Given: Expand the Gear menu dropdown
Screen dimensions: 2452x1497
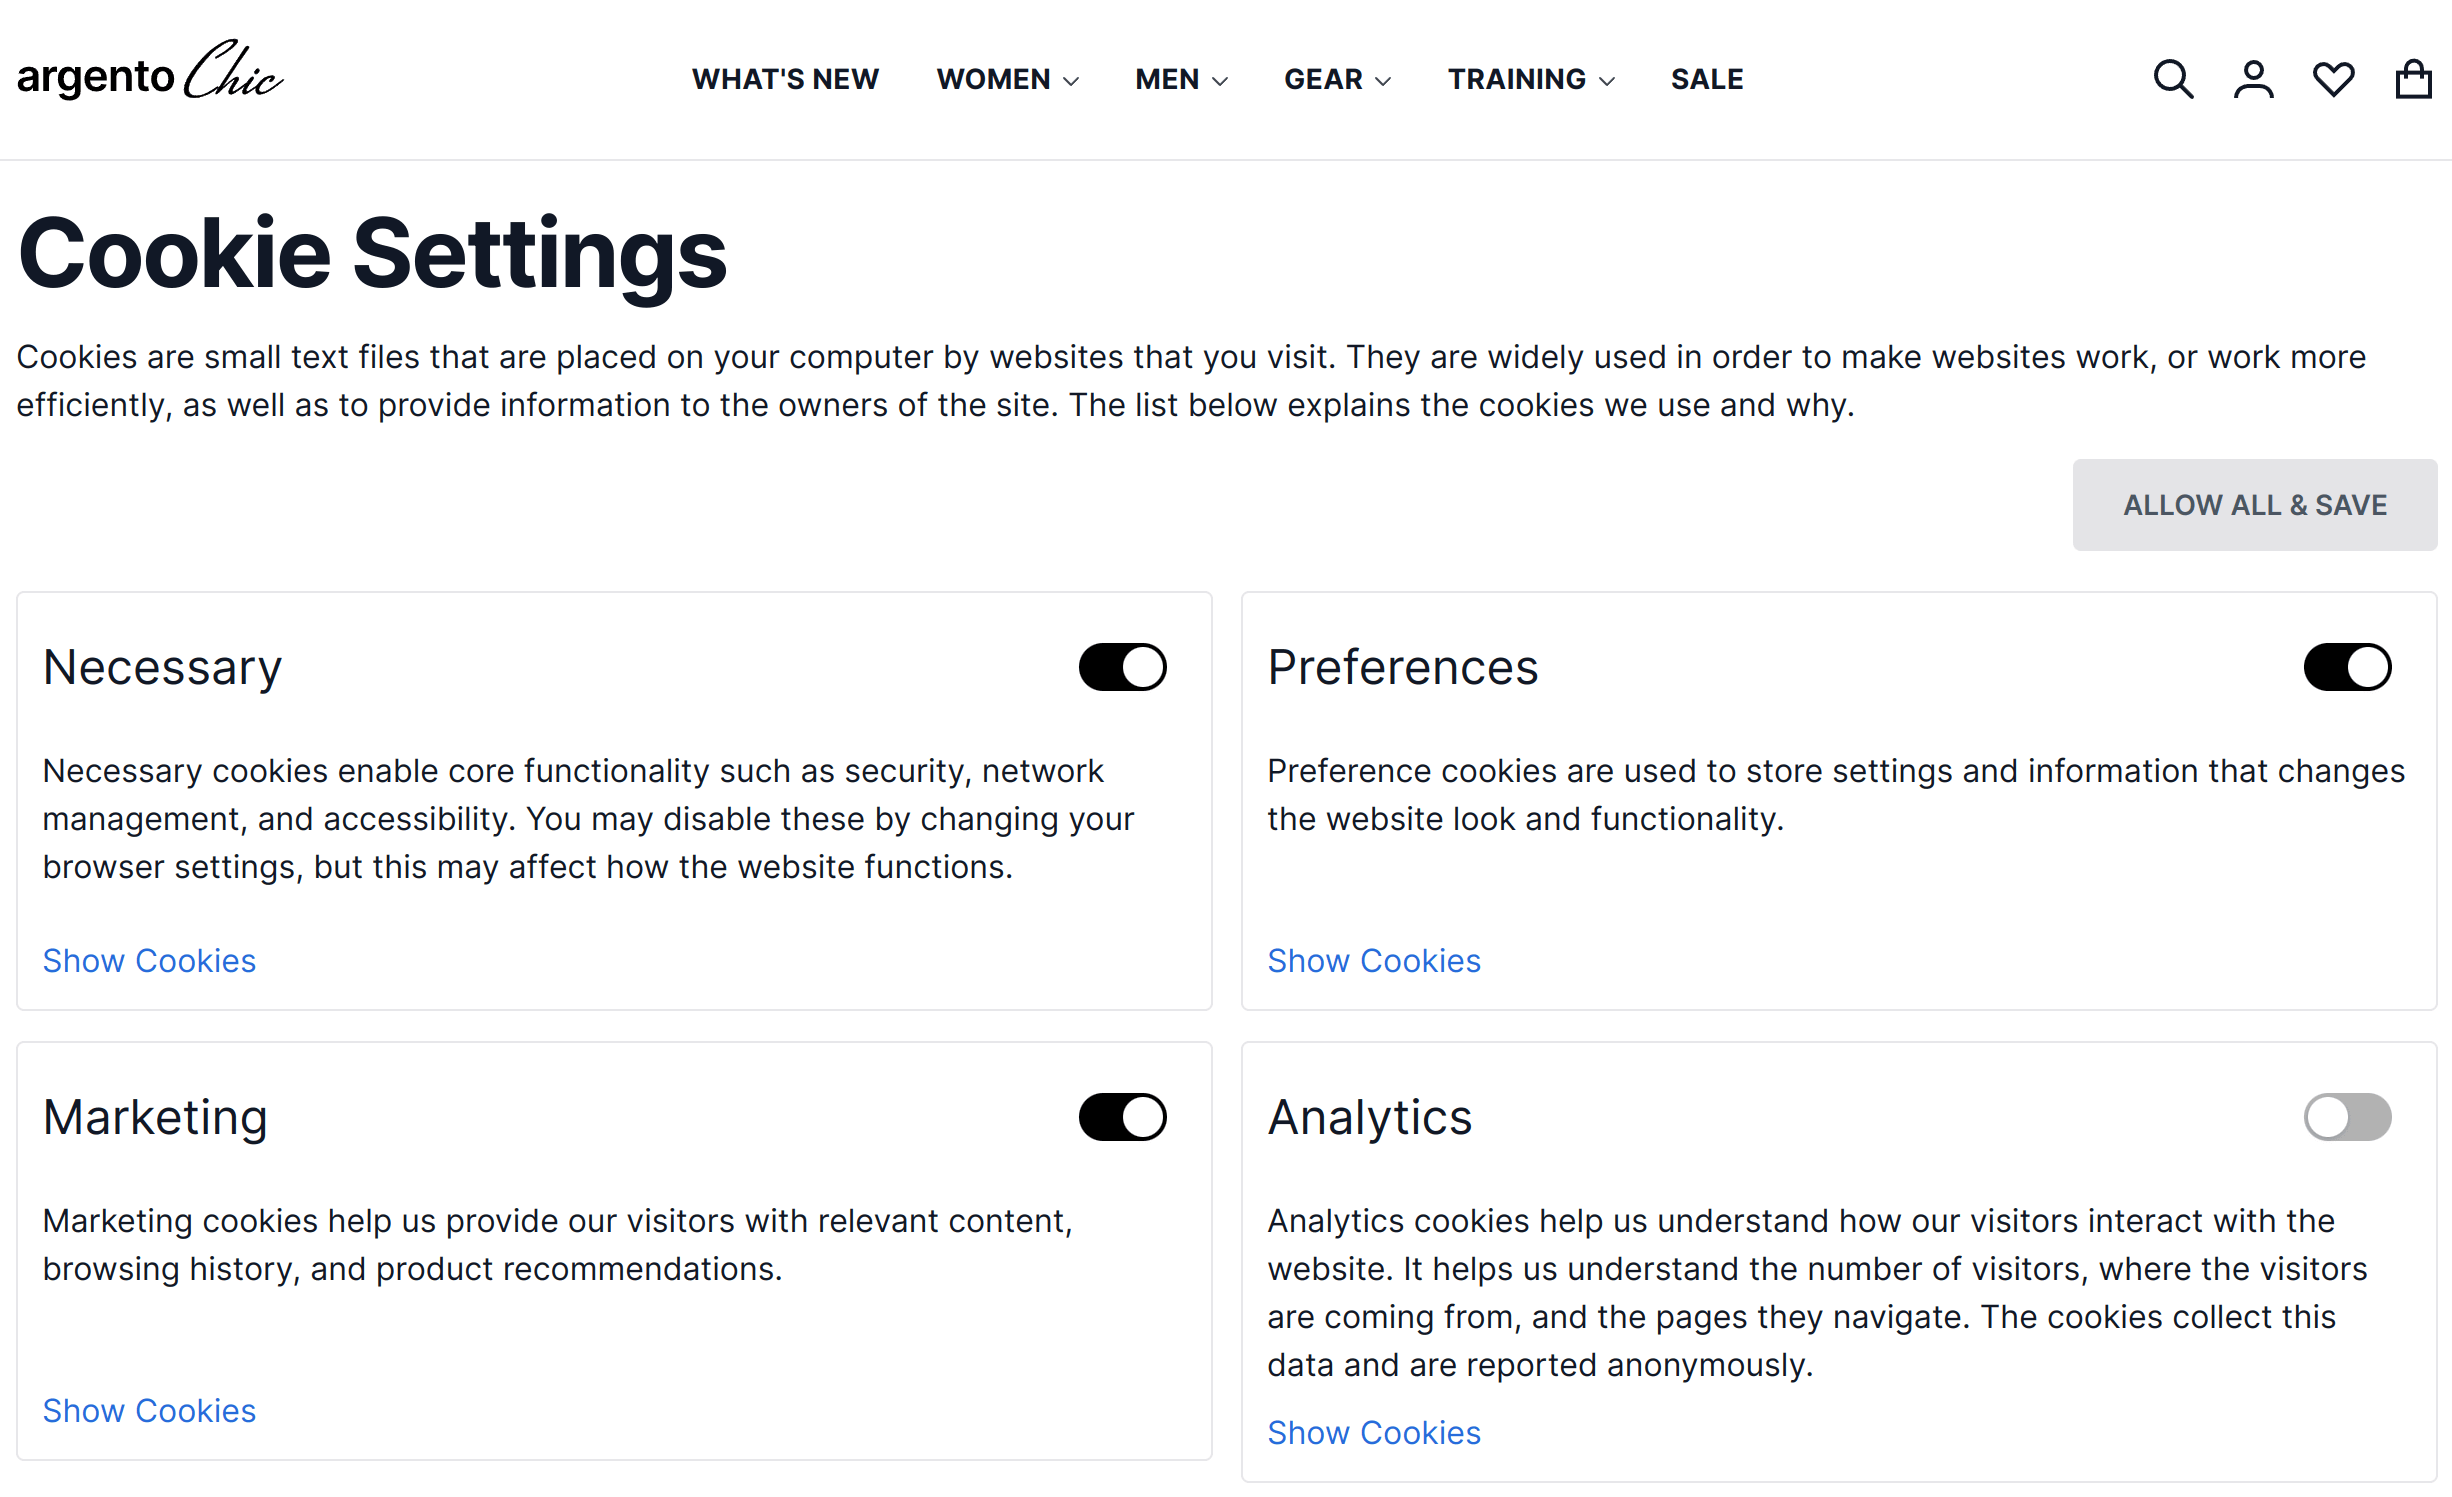Looking at the screenshot, I should 1337,79.
